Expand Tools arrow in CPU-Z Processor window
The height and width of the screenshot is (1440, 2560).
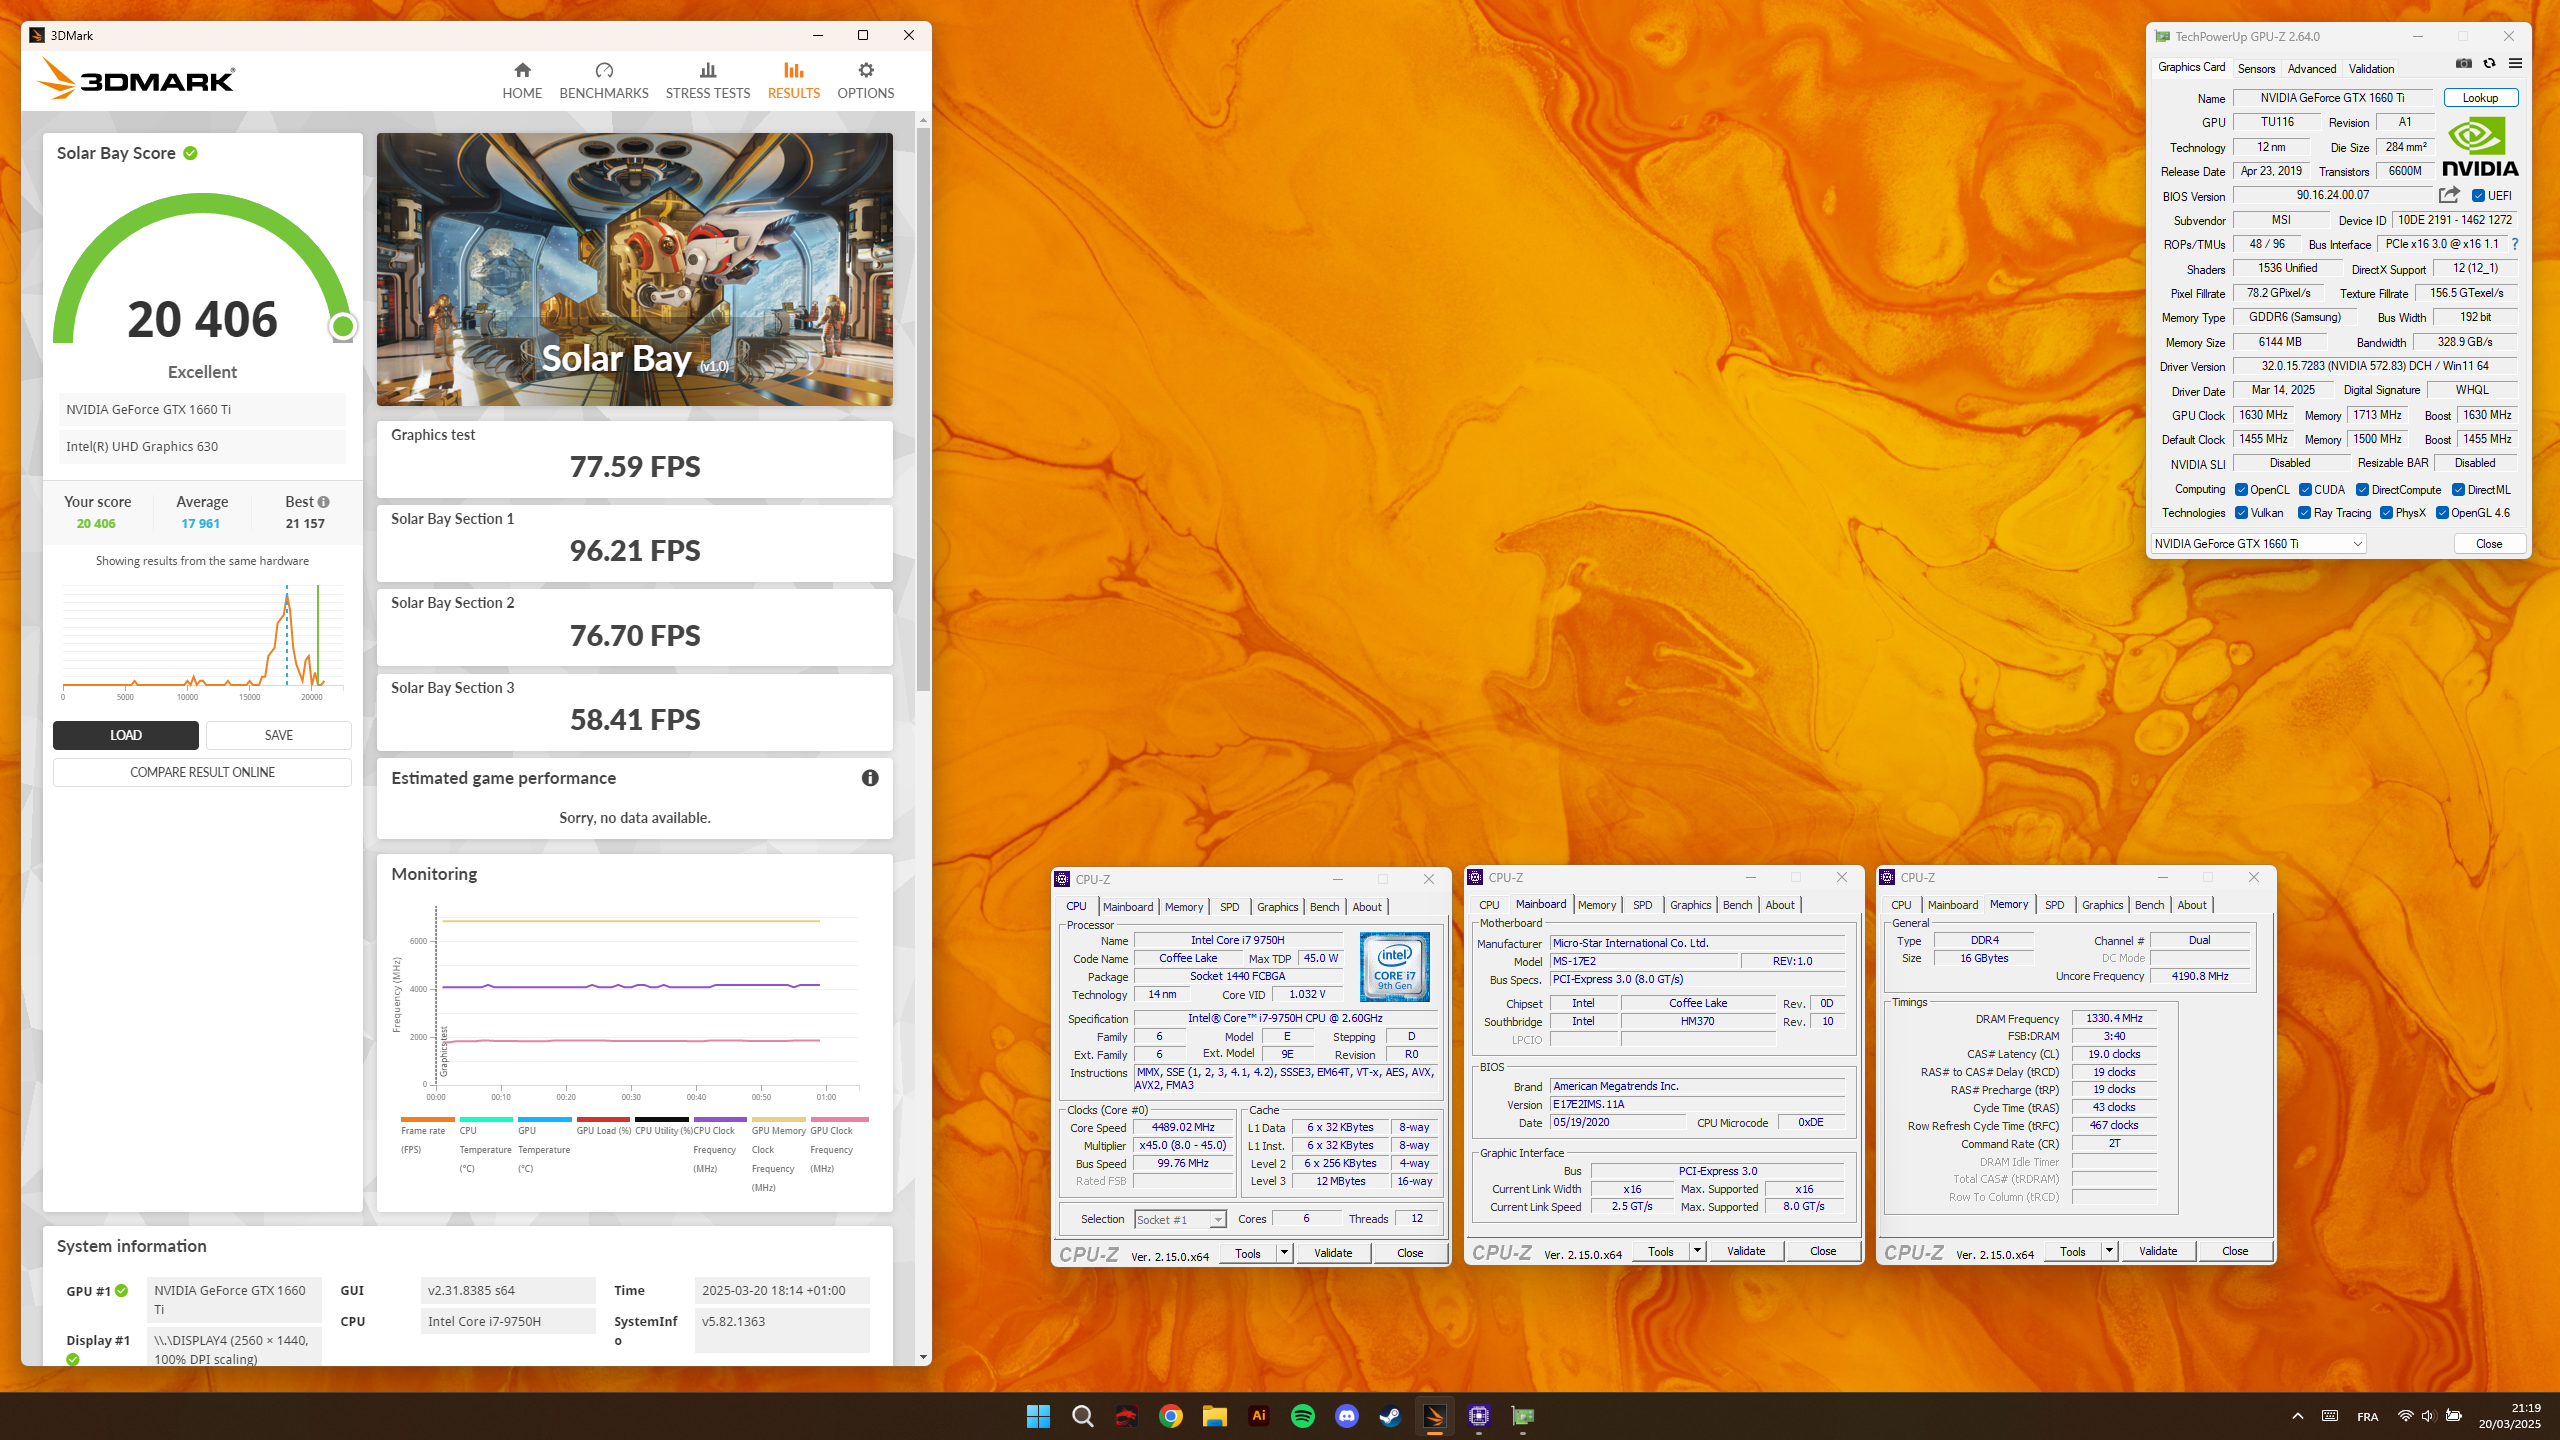coord(1284,1253)
